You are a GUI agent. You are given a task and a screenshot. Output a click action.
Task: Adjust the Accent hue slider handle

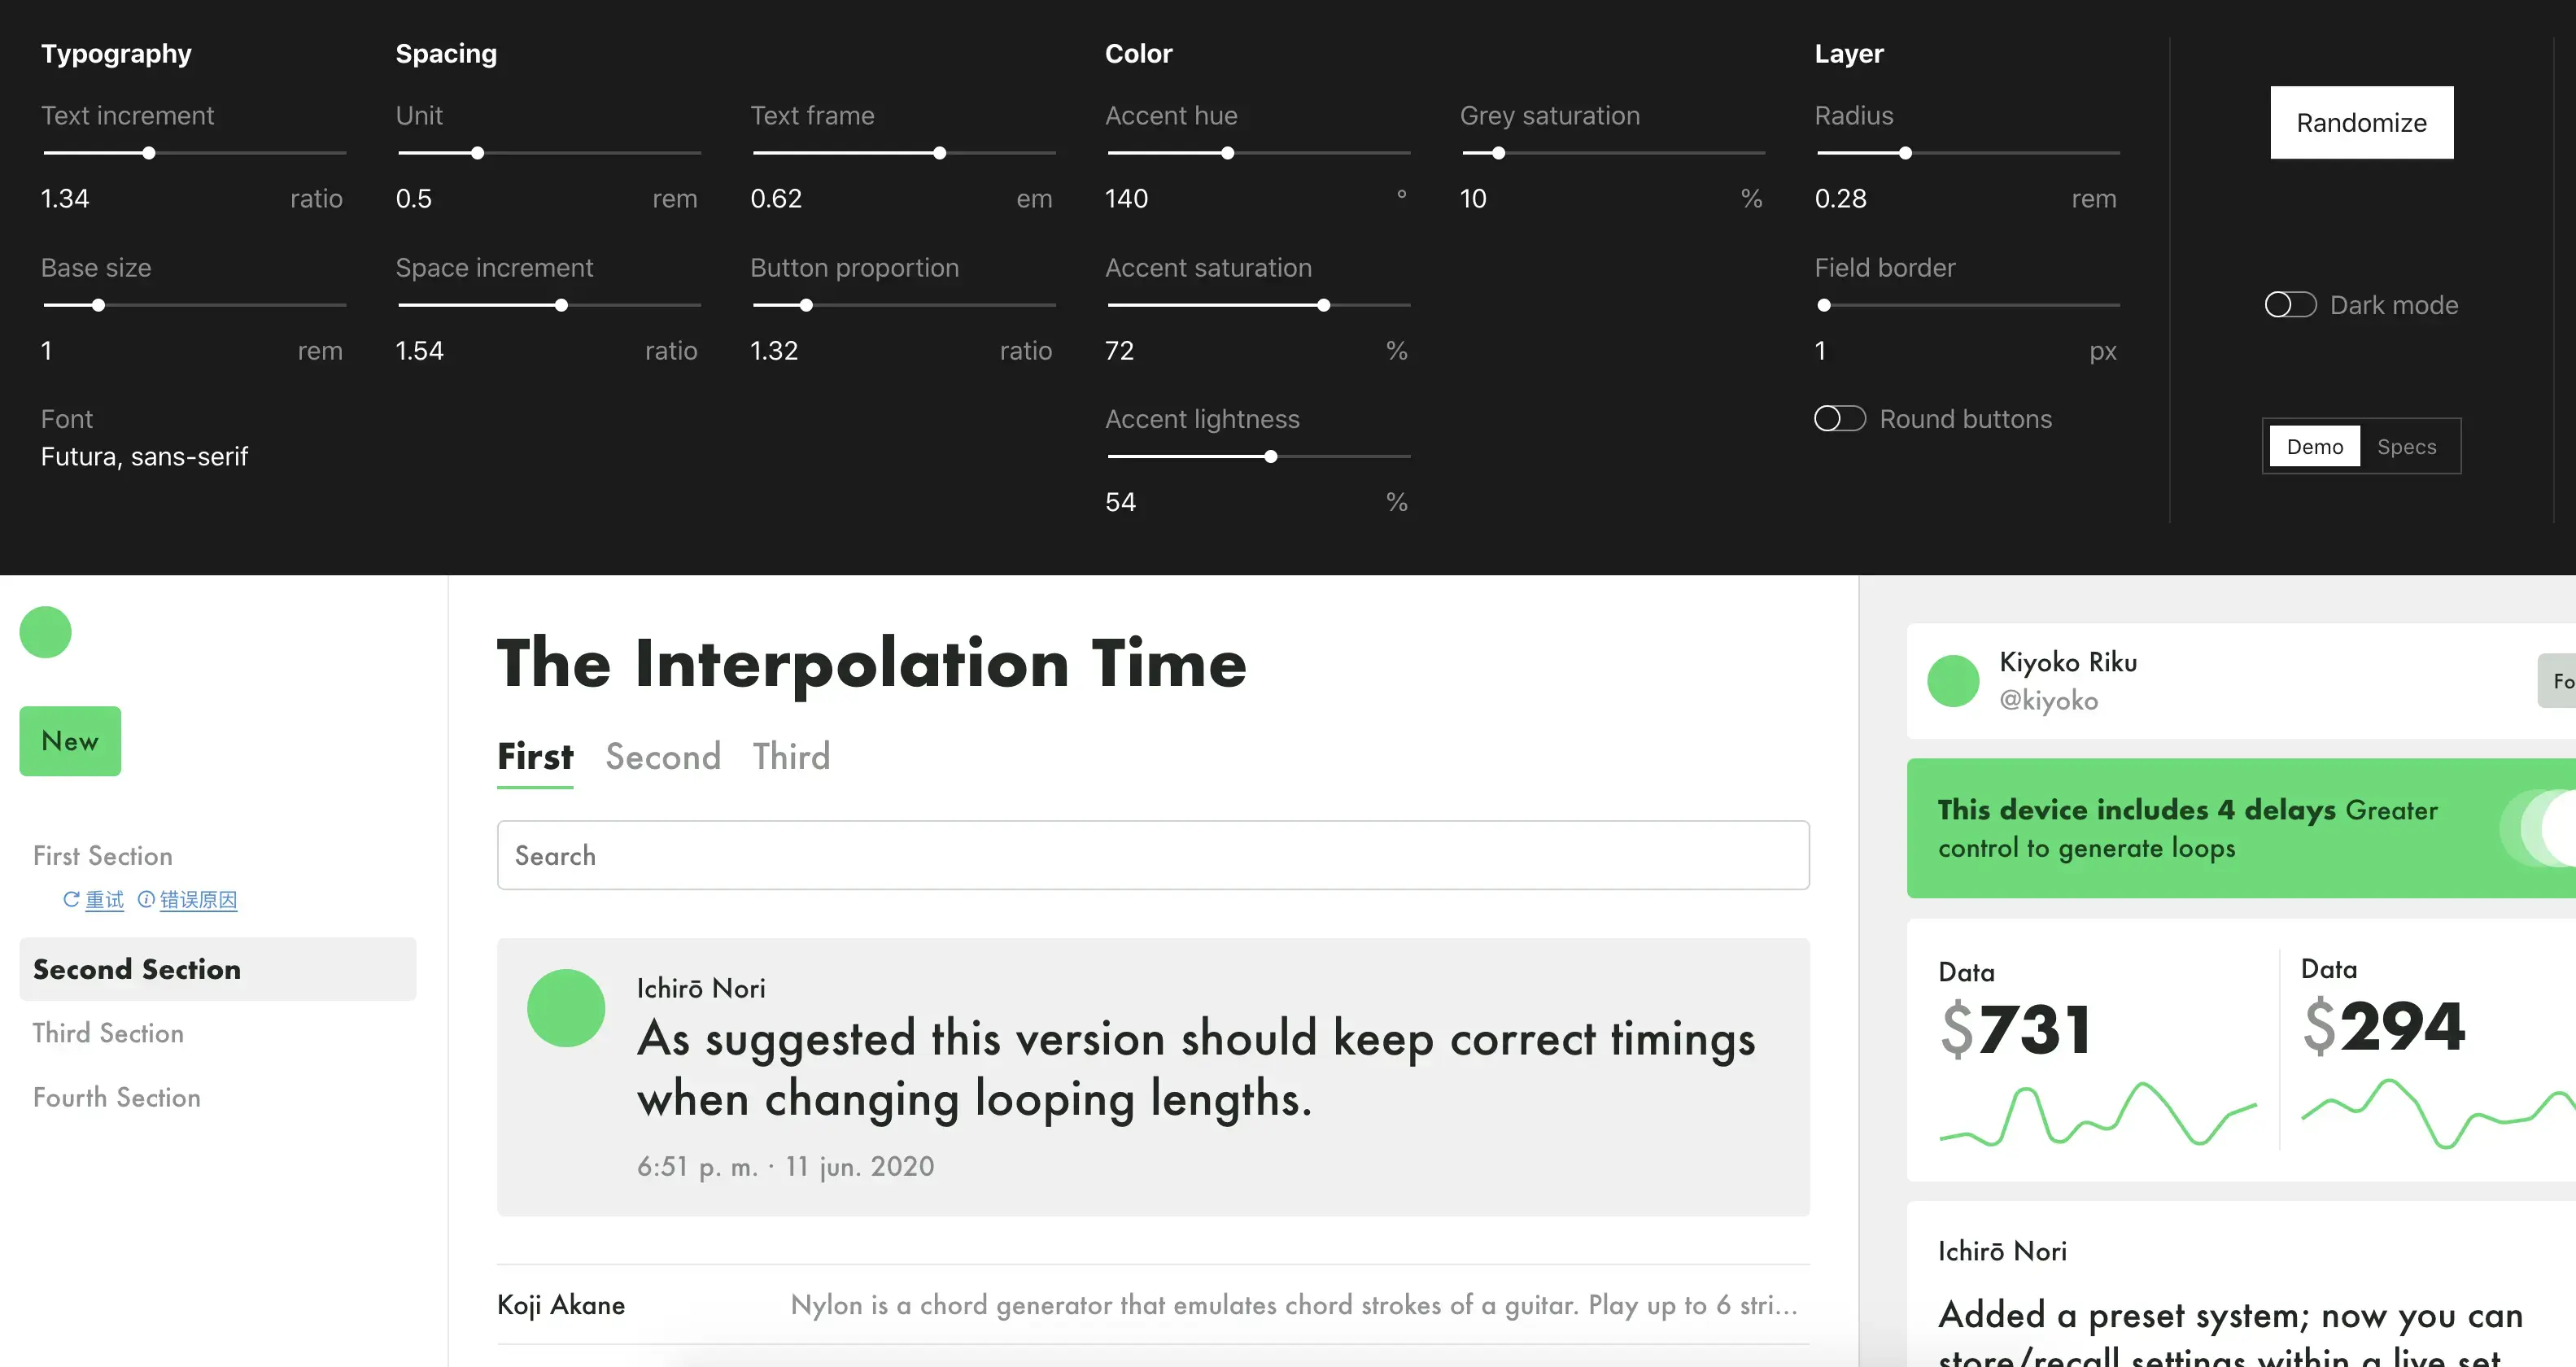point(1227,154)
